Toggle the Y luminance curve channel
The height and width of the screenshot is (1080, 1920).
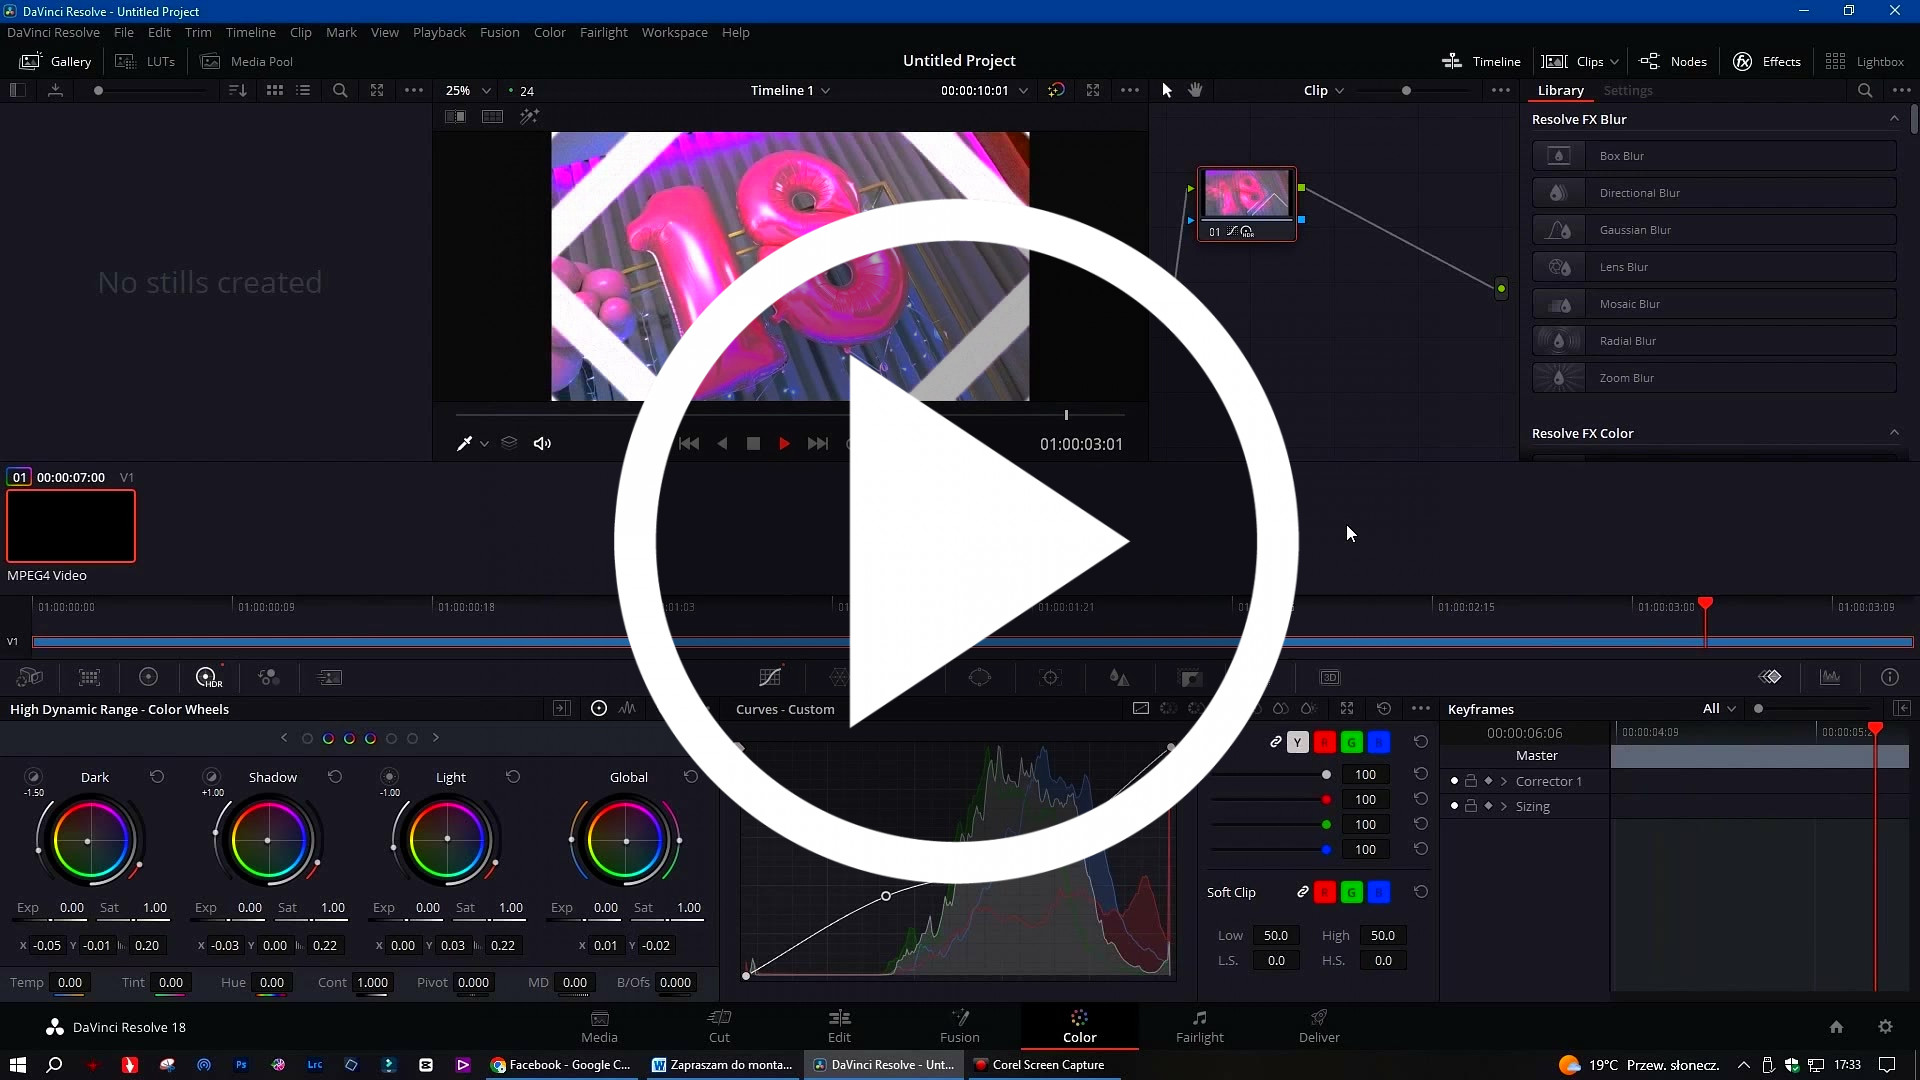pyautogui.click(x=1298, y=742)
